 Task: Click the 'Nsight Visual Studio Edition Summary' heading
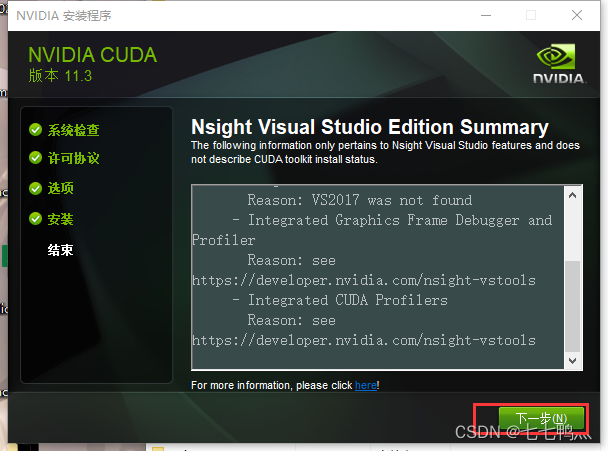[370, 127]
